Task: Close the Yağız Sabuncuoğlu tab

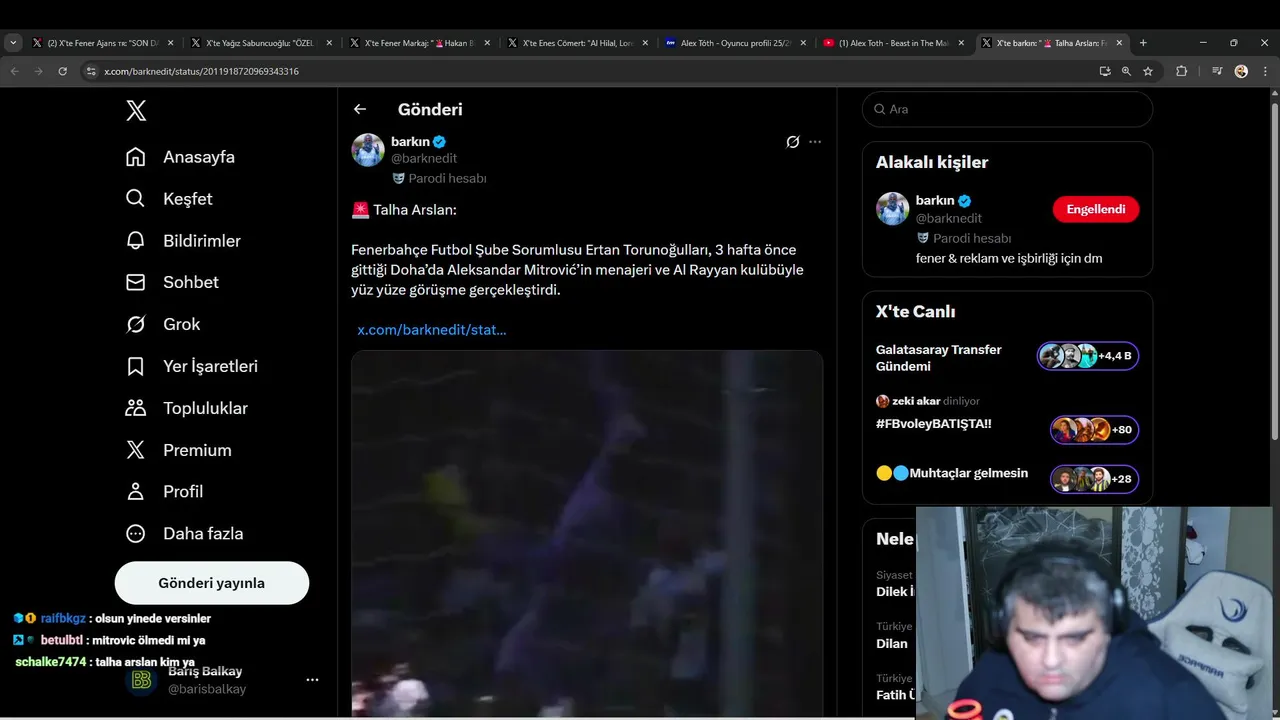Action: point(329,43)
